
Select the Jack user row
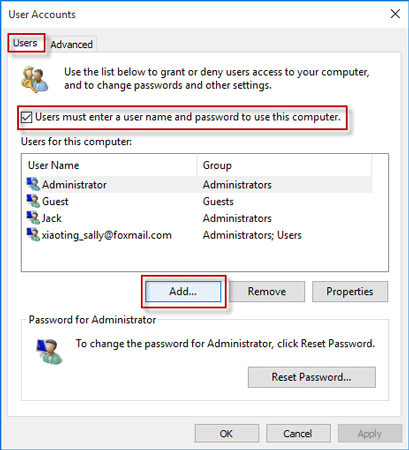click(x=199, y=218)
